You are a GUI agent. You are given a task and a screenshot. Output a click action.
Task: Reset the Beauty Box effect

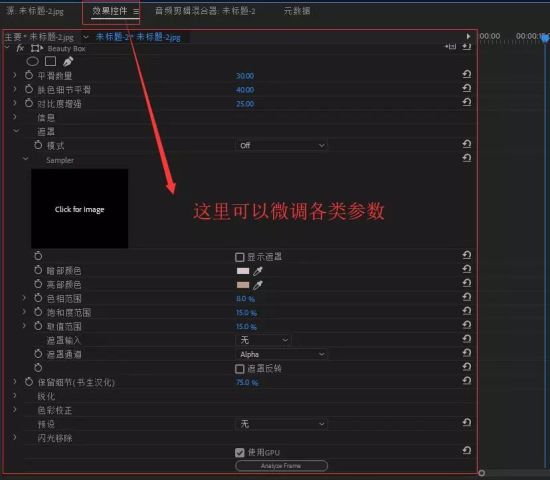[x=467, y=46]
